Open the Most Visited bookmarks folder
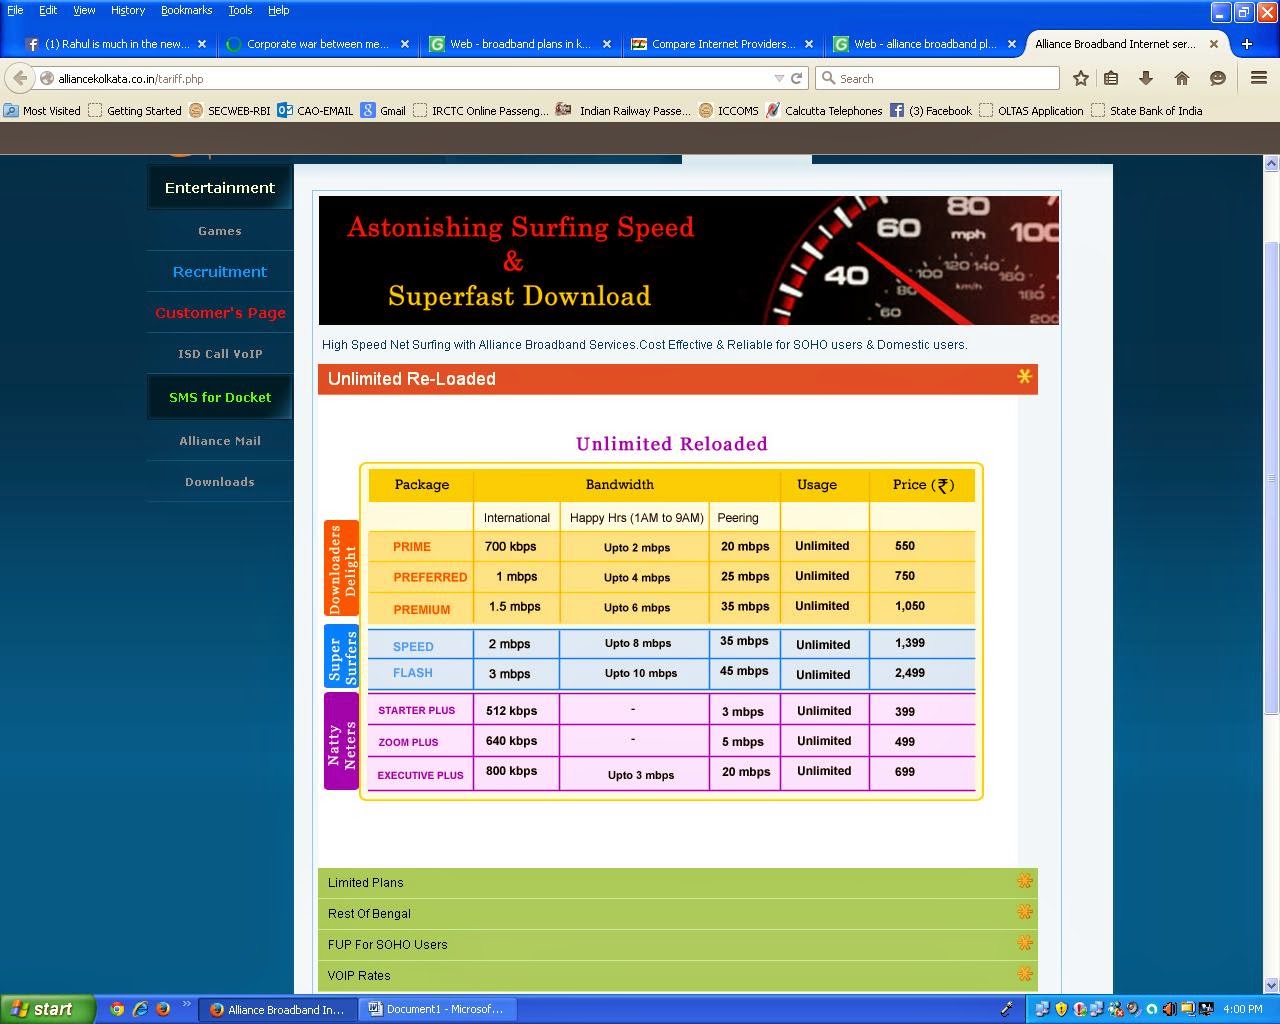This screenshot has width=1280, height=1024. coord(42,111)
